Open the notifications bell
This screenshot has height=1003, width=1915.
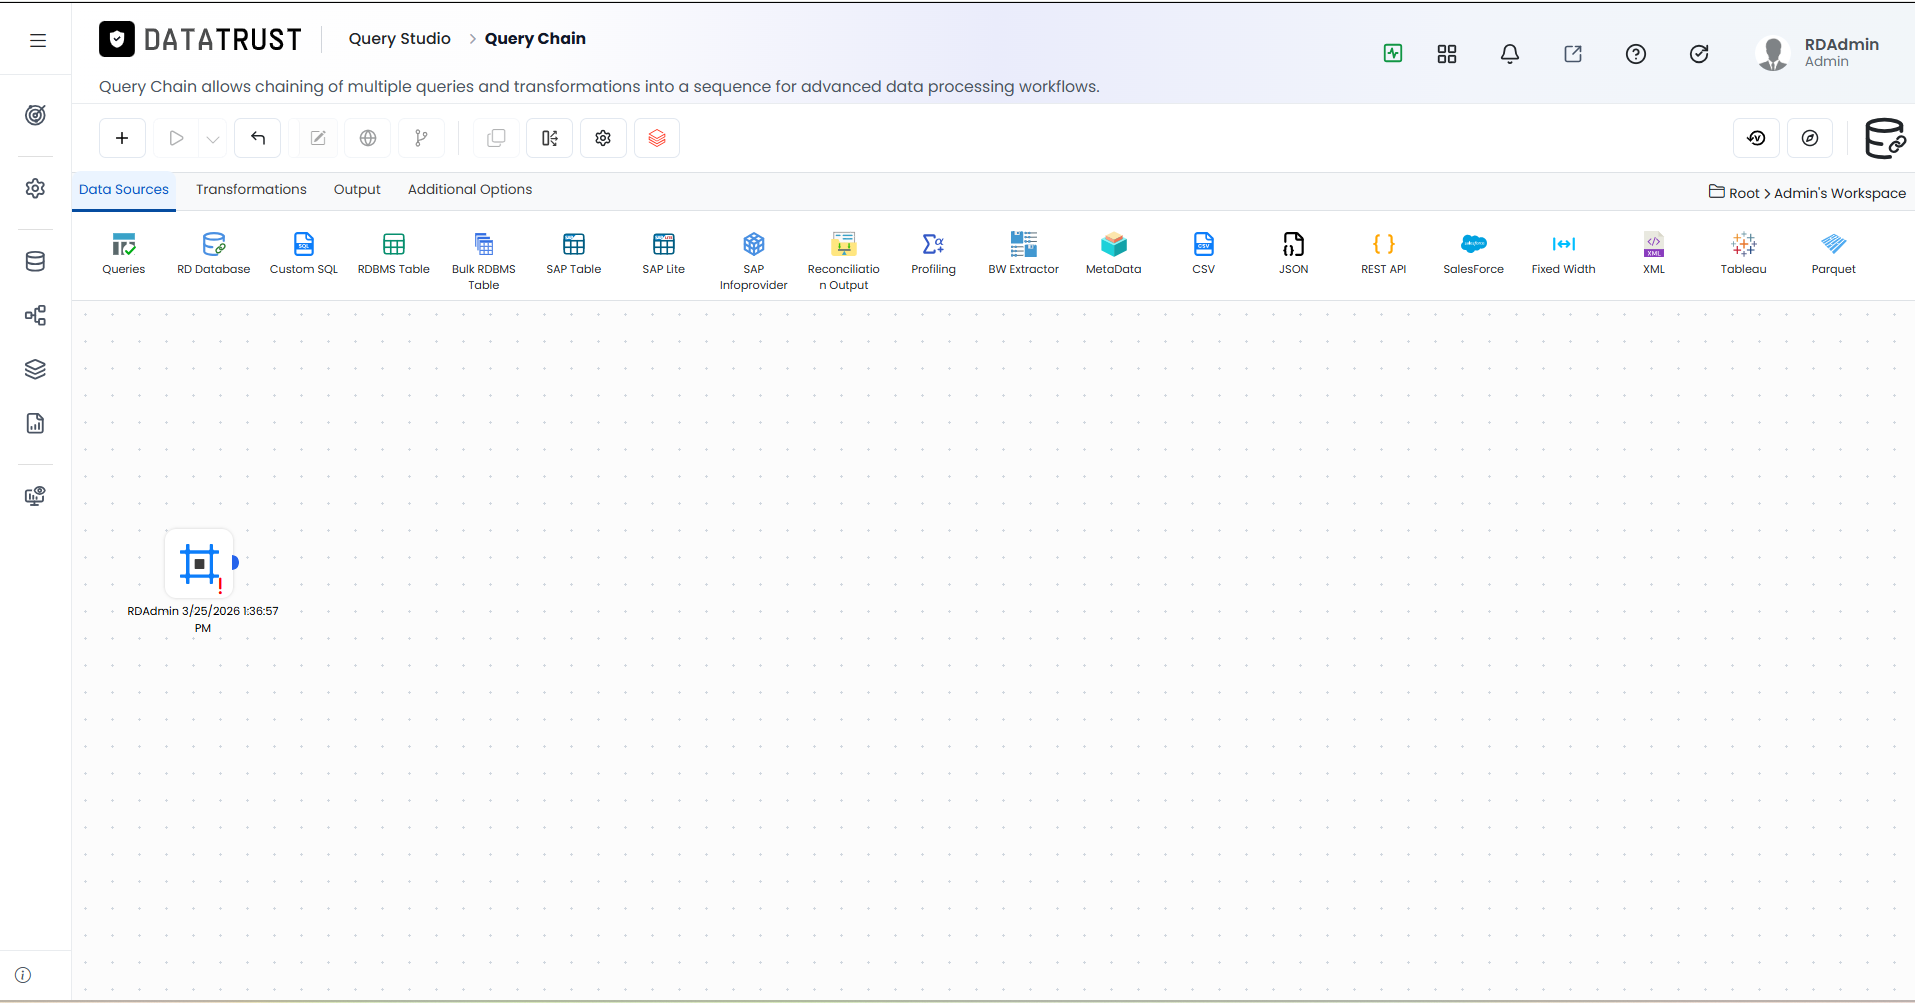pos(1510,54)
